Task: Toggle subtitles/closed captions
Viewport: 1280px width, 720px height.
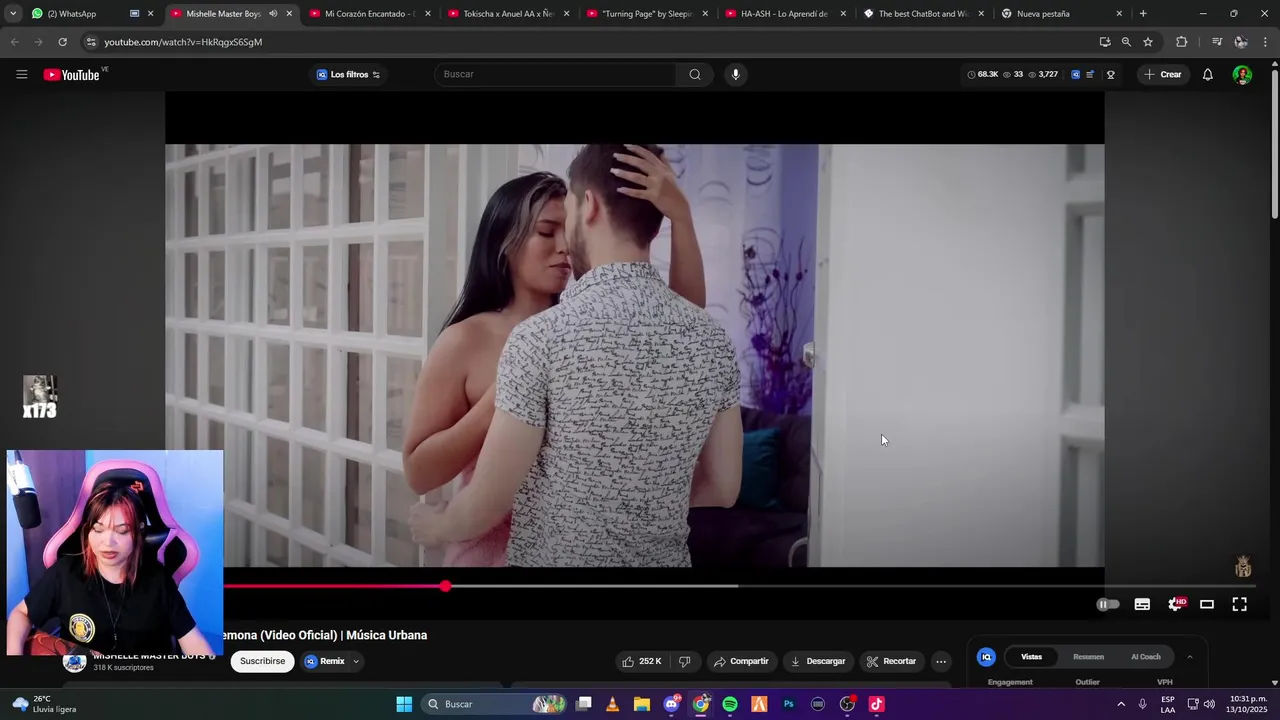Action: tap(1142, 604)
